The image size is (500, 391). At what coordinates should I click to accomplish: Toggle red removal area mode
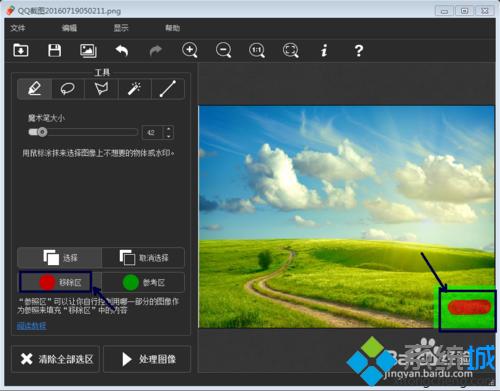pyautogui.click(x=55, y=282)
